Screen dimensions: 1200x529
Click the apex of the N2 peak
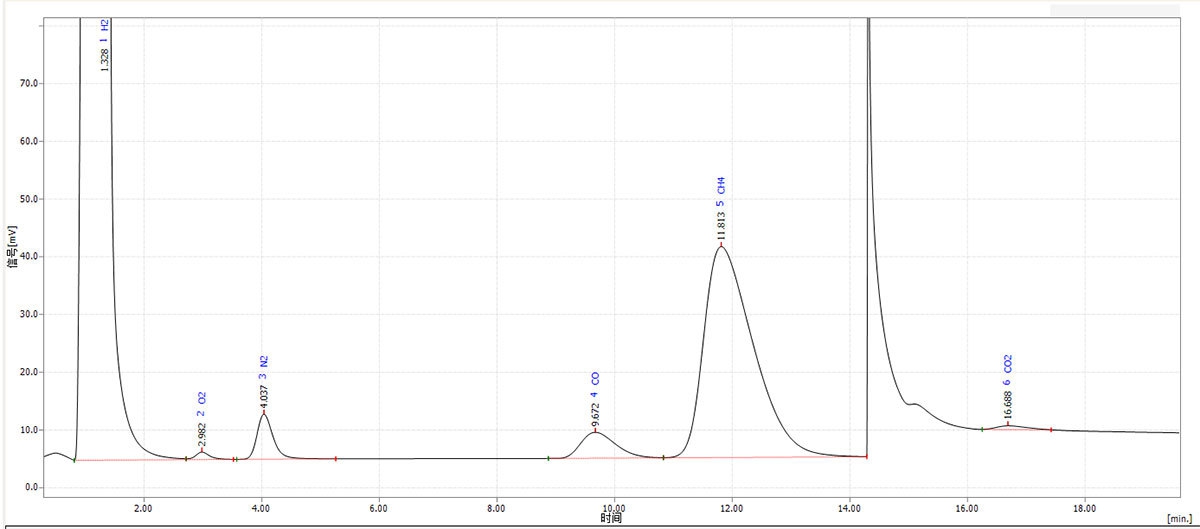pyautogui.click(x=263, y=412)
